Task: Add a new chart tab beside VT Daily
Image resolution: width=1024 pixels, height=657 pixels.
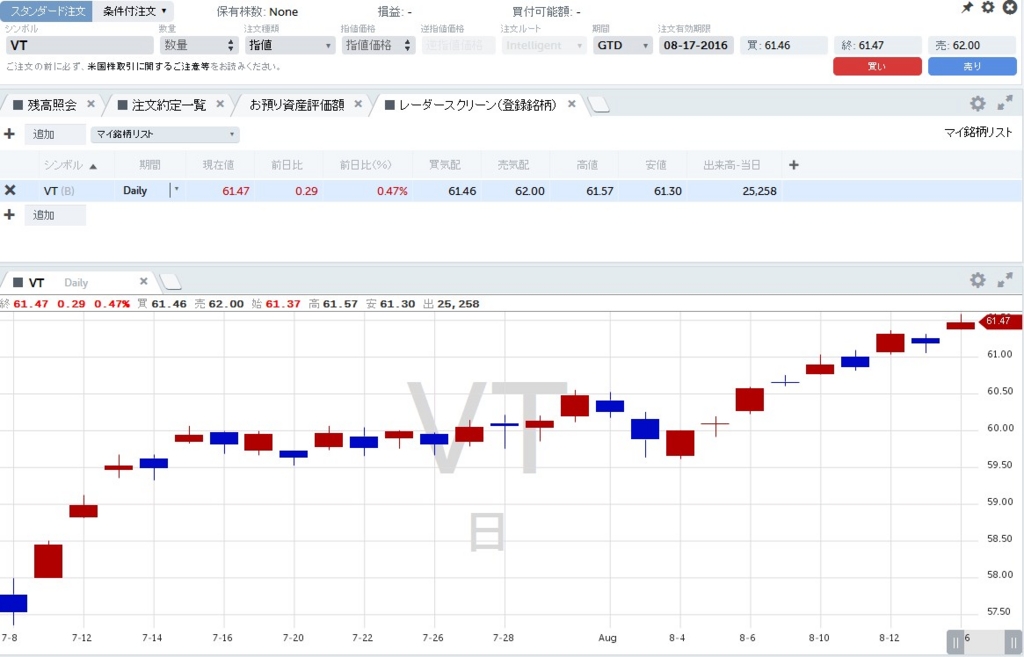Action: (x=170, y=282)
